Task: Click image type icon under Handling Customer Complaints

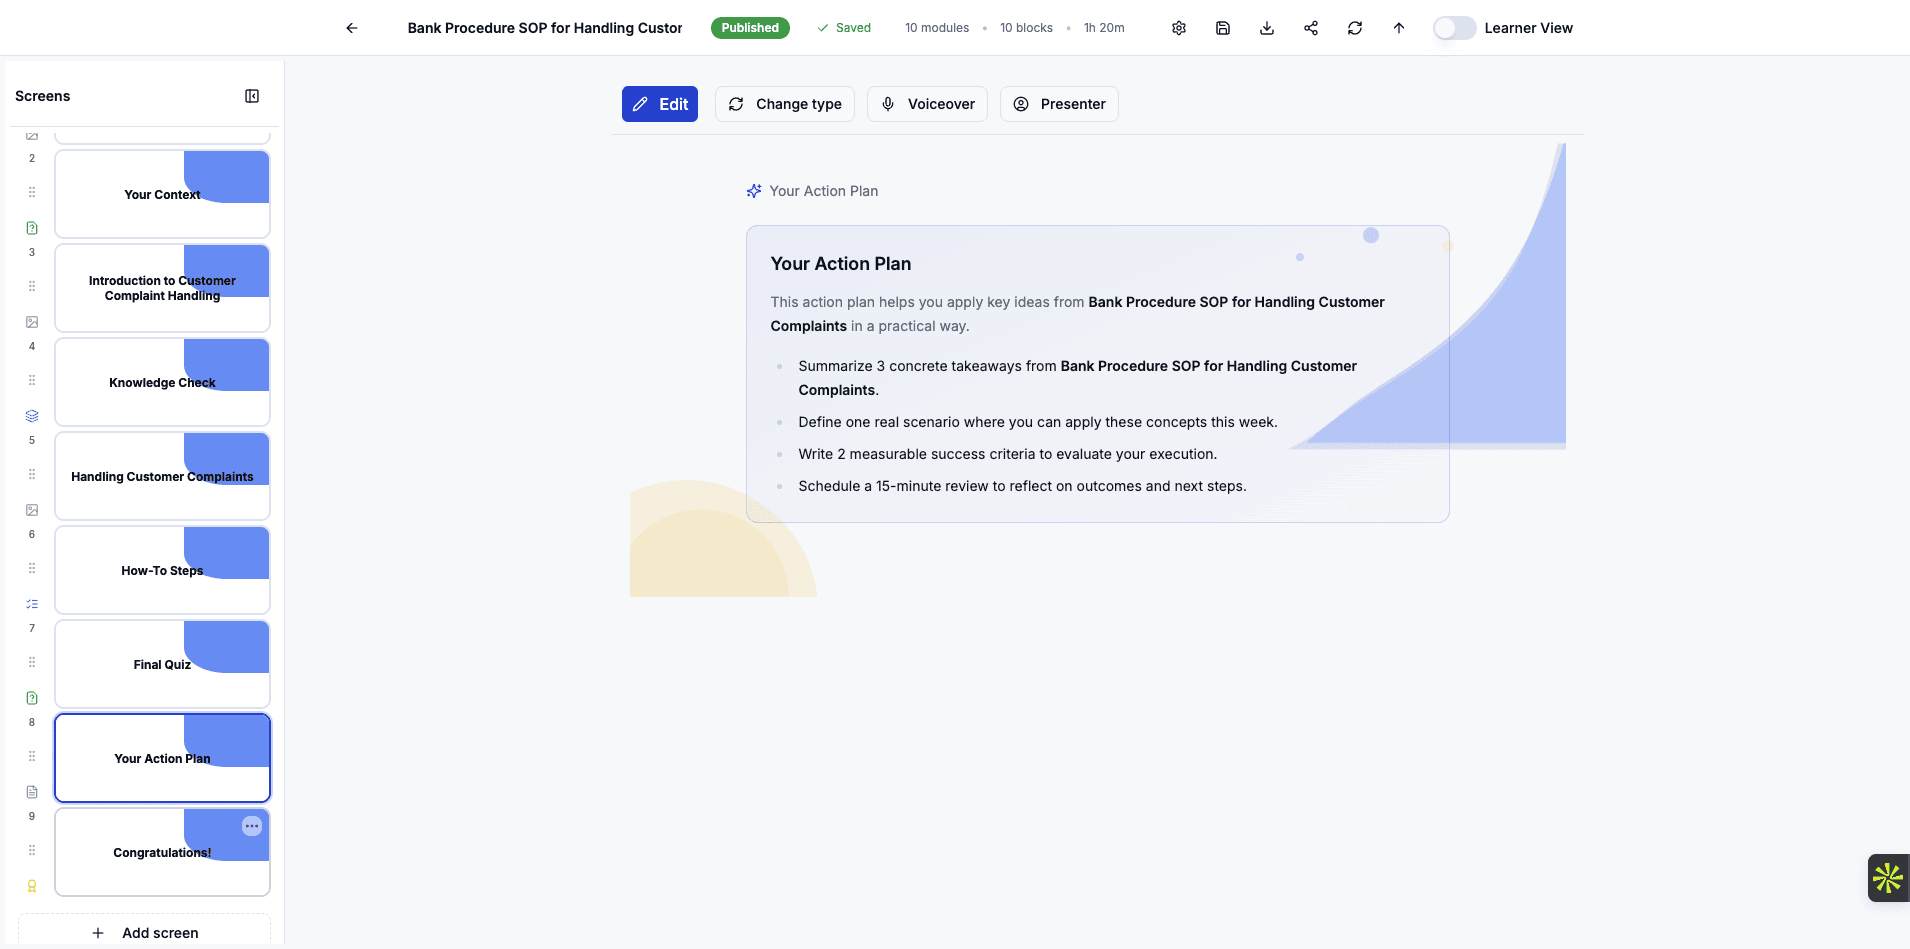Action: [x=32, y=510]
